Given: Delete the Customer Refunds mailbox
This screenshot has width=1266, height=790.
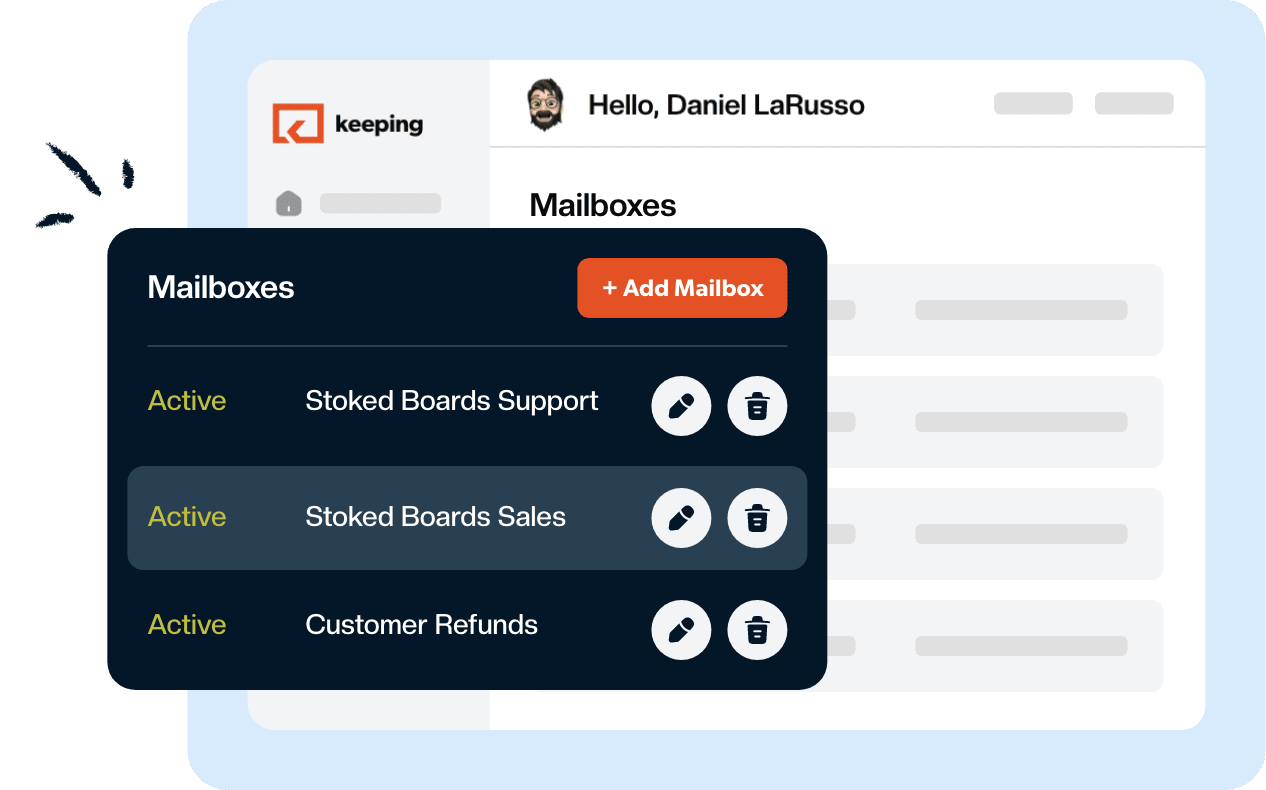Looking at the screenshot, I should pyautogui.click(x=757, y=630).
